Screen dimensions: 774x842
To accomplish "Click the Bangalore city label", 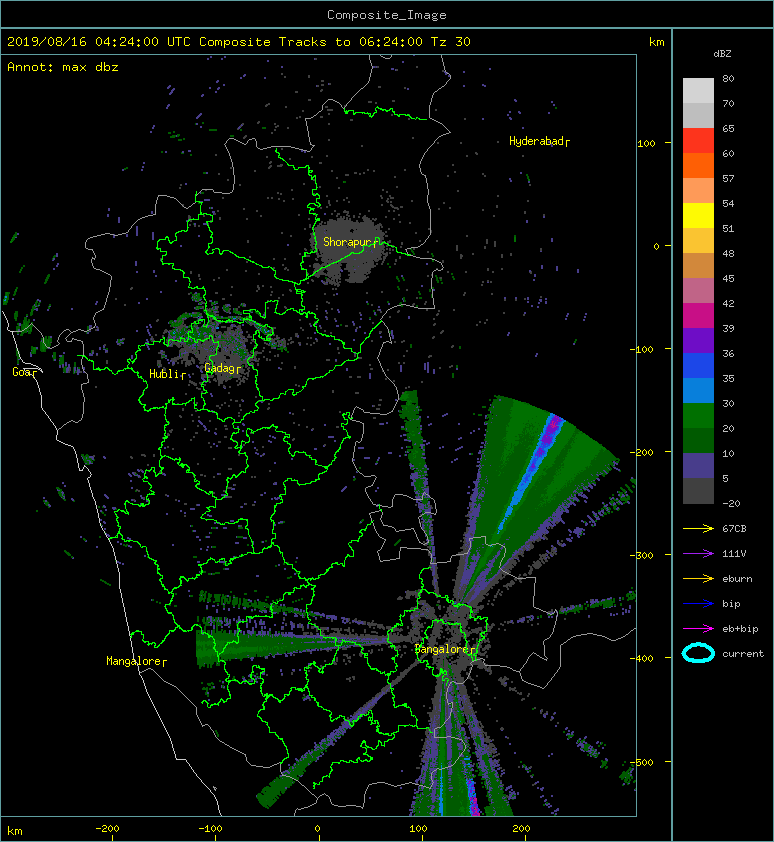I will point(445,649).
